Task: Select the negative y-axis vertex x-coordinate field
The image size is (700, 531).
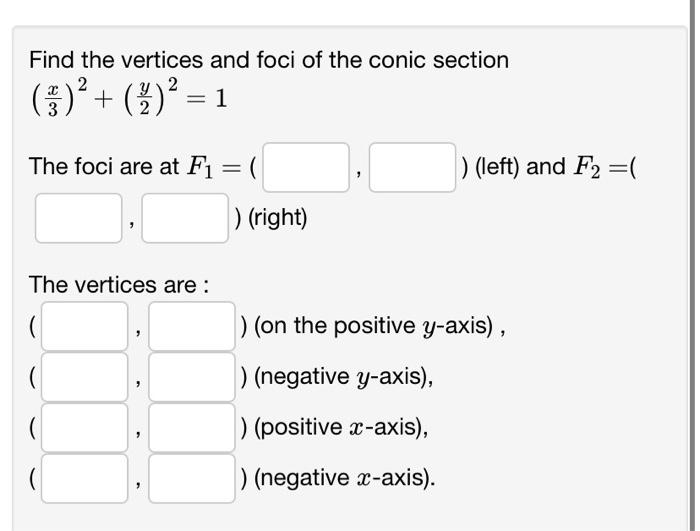Action: (x=84, y=377)
